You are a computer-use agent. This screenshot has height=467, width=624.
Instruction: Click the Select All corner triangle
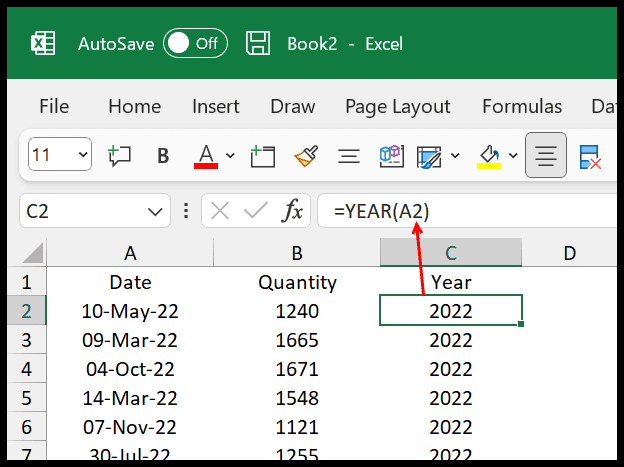[33, 253]
